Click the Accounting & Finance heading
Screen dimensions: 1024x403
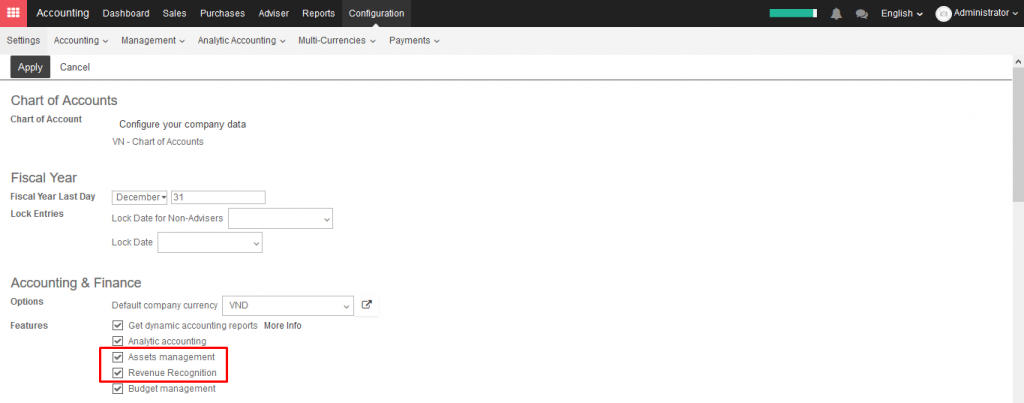pyautogui.click(x=76, y=283)
